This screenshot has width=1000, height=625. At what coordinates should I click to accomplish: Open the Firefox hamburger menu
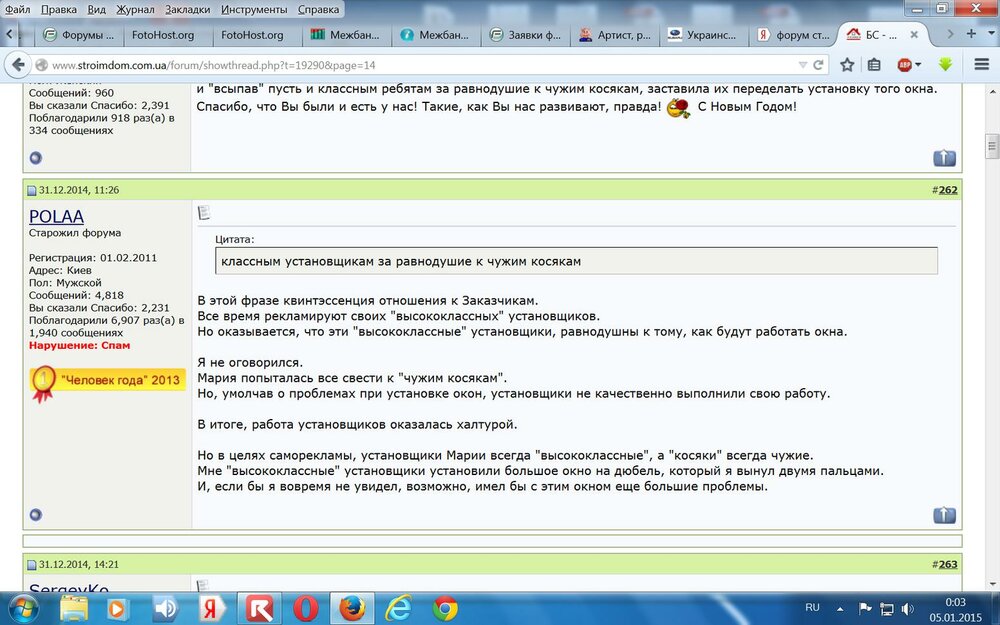[x=981, y=64]
